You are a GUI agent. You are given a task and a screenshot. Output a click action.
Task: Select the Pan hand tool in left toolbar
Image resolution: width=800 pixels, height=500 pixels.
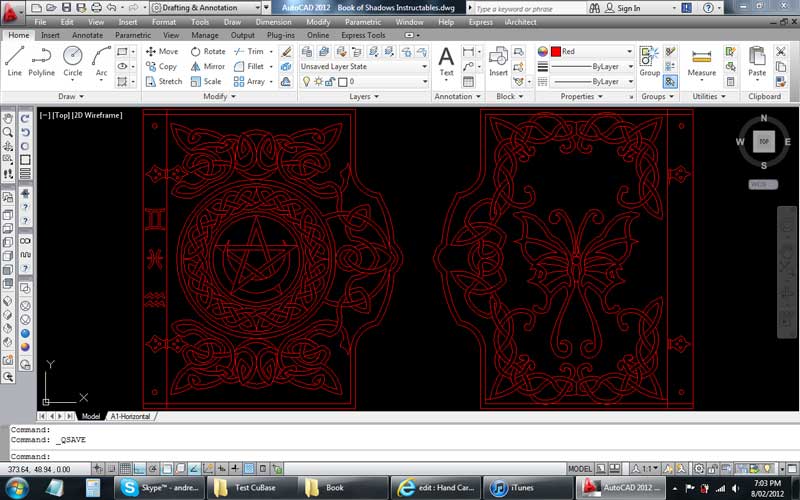(x=8, y=118)
